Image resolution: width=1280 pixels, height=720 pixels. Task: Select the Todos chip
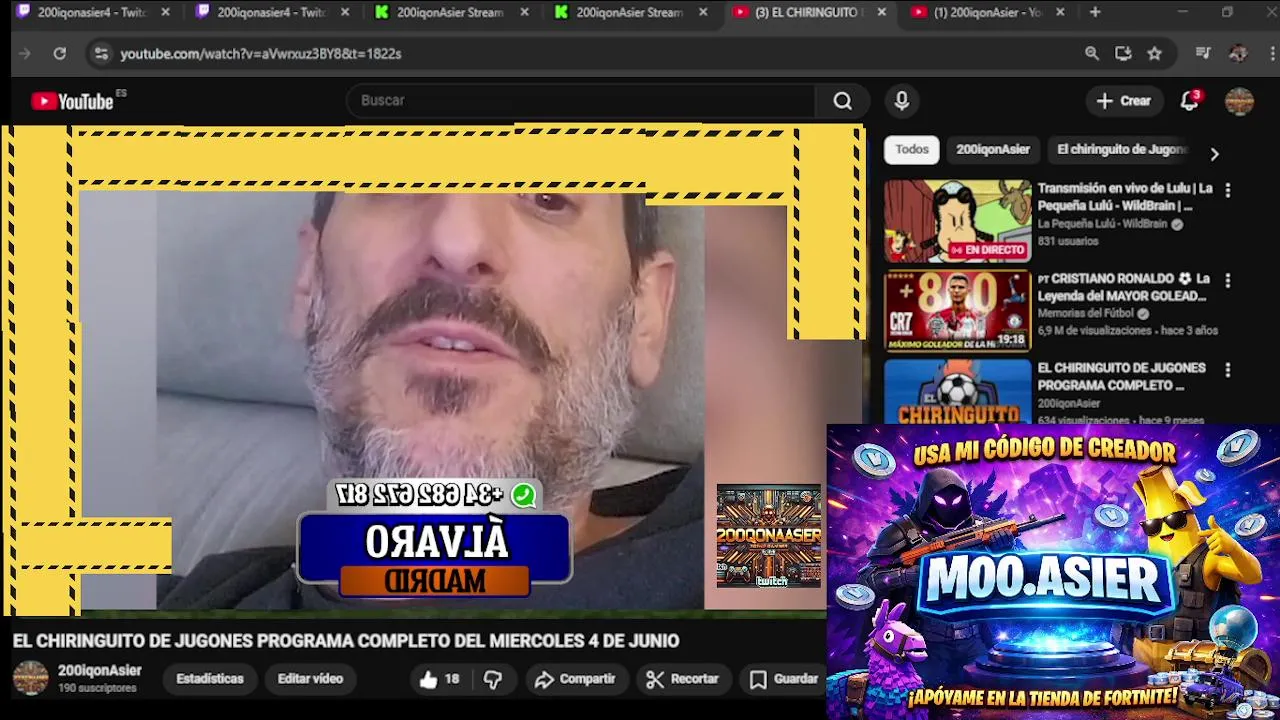click(911, 150)
